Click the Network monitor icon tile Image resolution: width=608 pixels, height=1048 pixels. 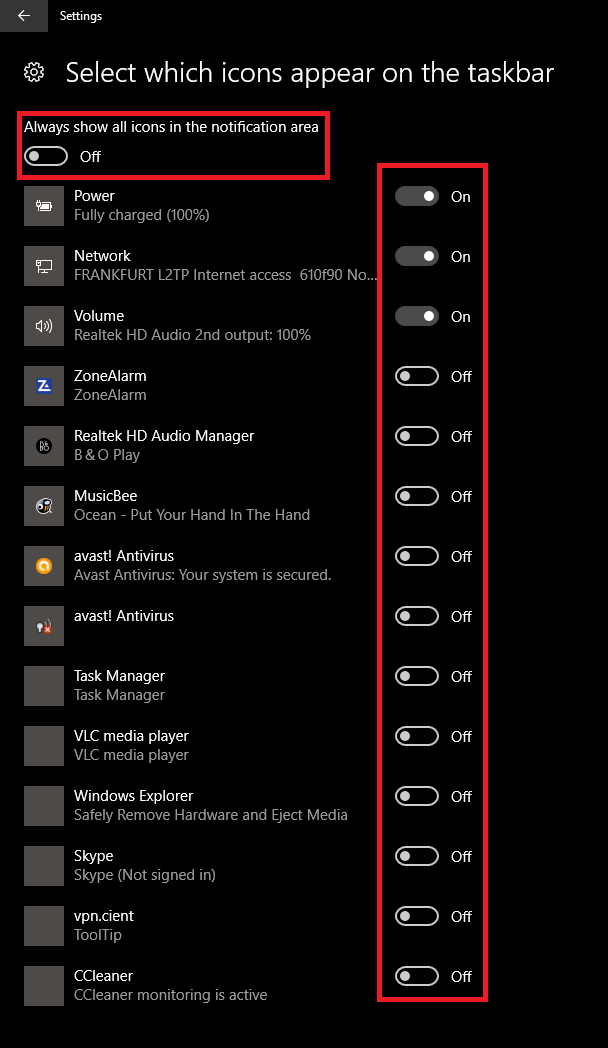tap(44, 266)
